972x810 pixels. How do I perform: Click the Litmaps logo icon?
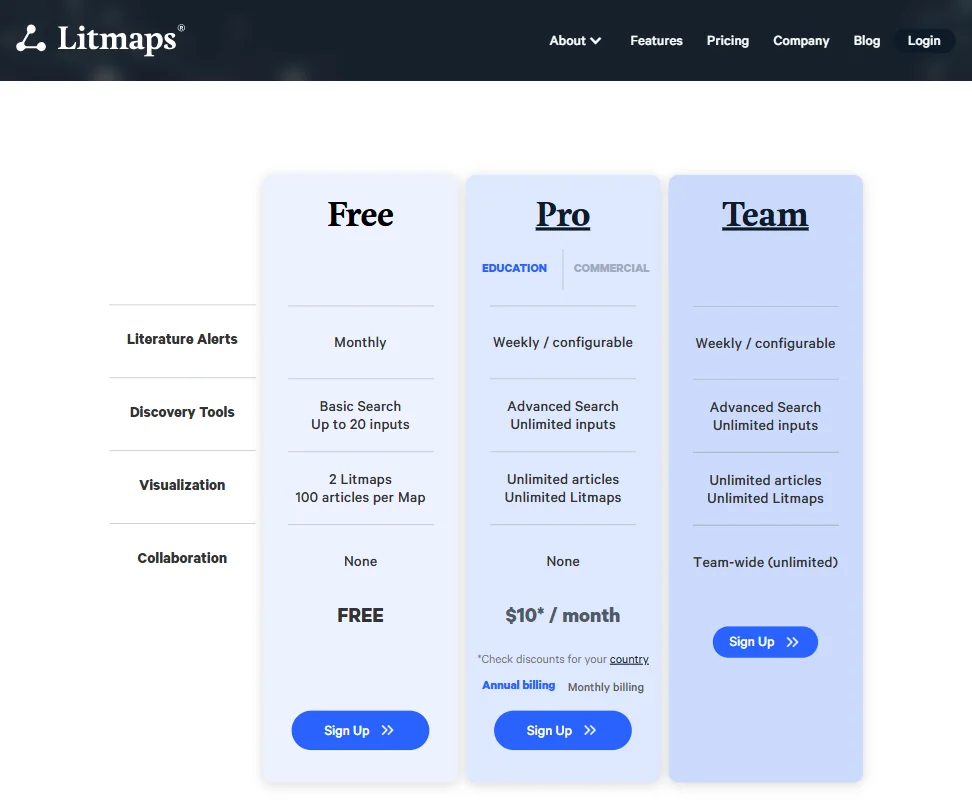point(31,39)
